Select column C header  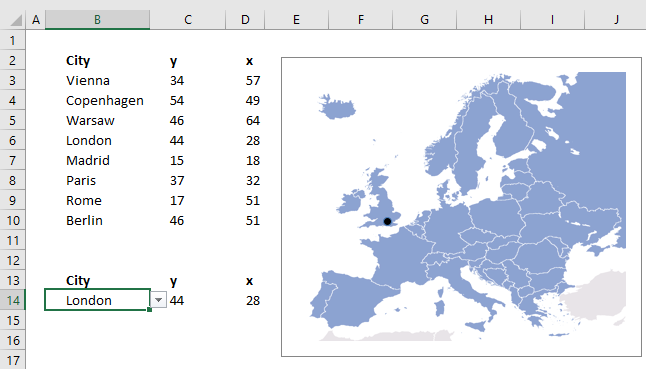(x=188, y=20)
